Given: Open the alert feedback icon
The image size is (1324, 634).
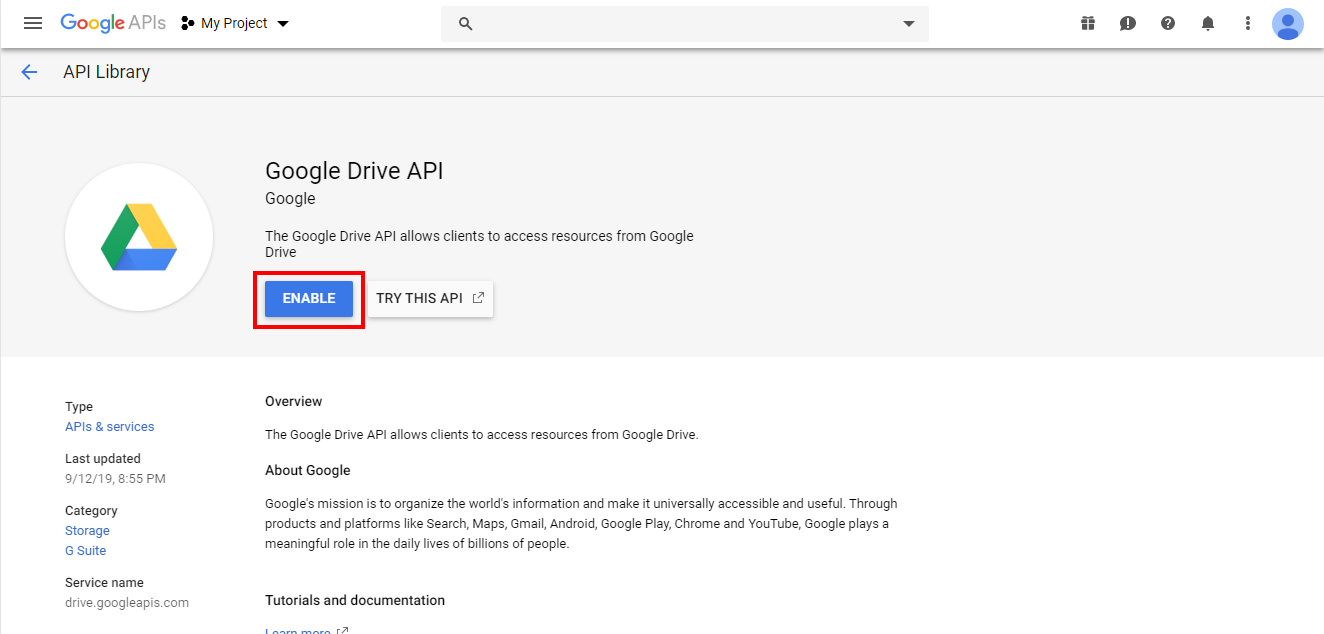Looking at the screenshot, I should point(1128,23).
